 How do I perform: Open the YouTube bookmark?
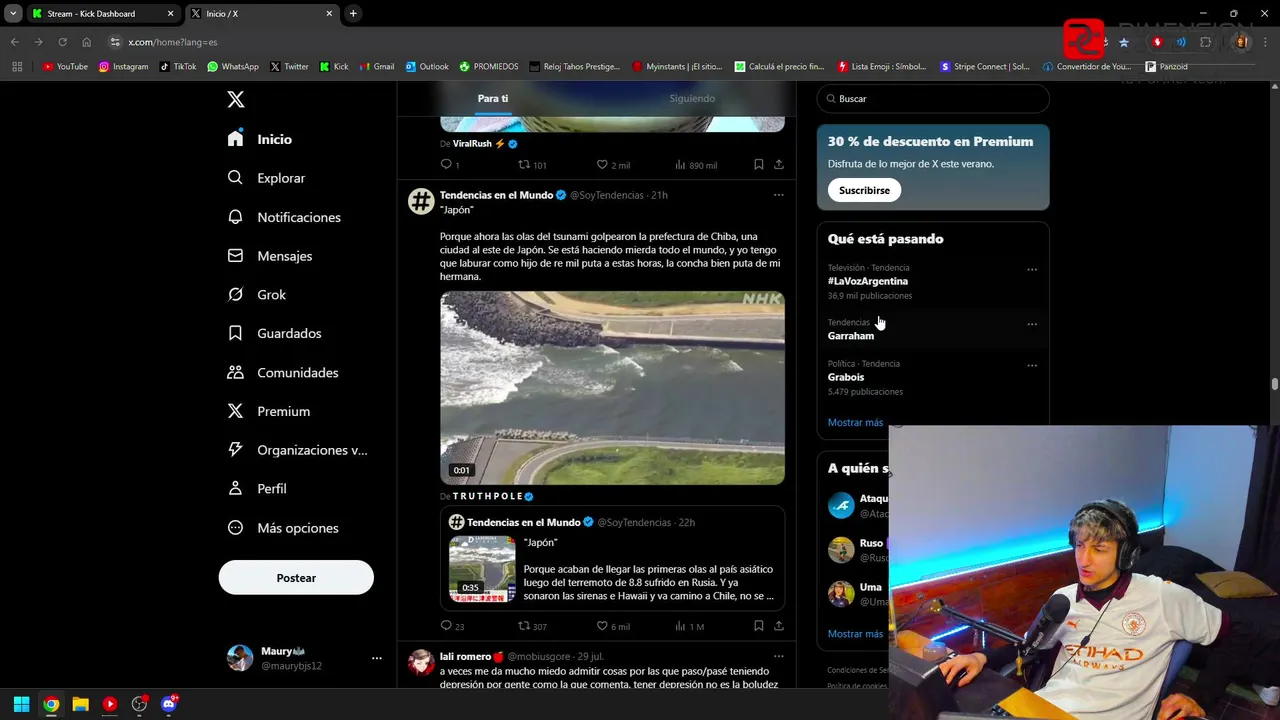pyautogui.click(x=65, y=67)
